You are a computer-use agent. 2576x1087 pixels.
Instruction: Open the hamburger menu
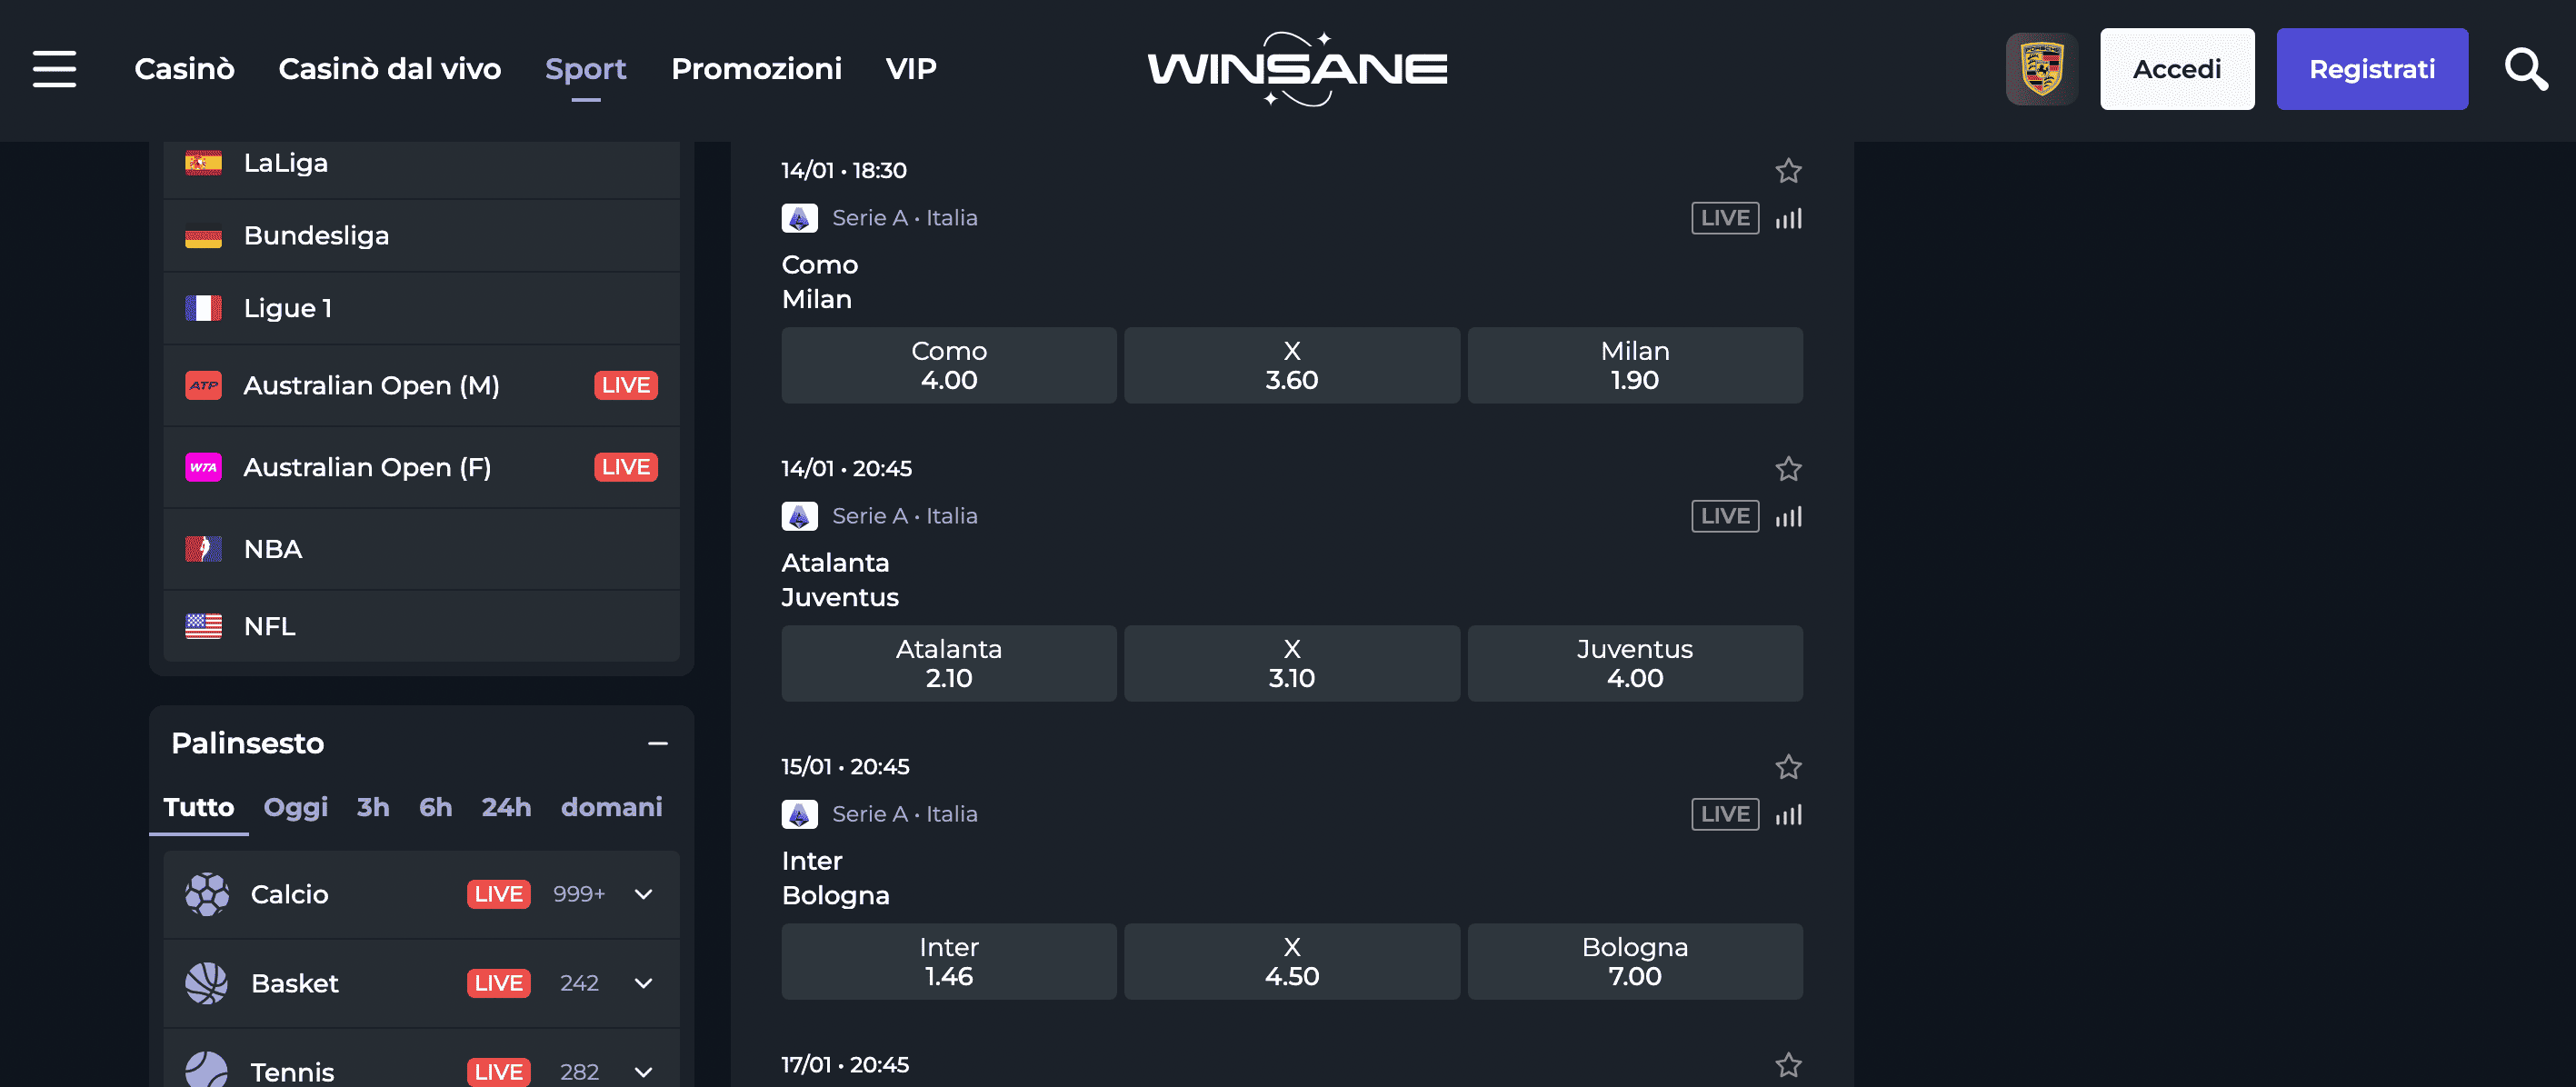point(54,69)
